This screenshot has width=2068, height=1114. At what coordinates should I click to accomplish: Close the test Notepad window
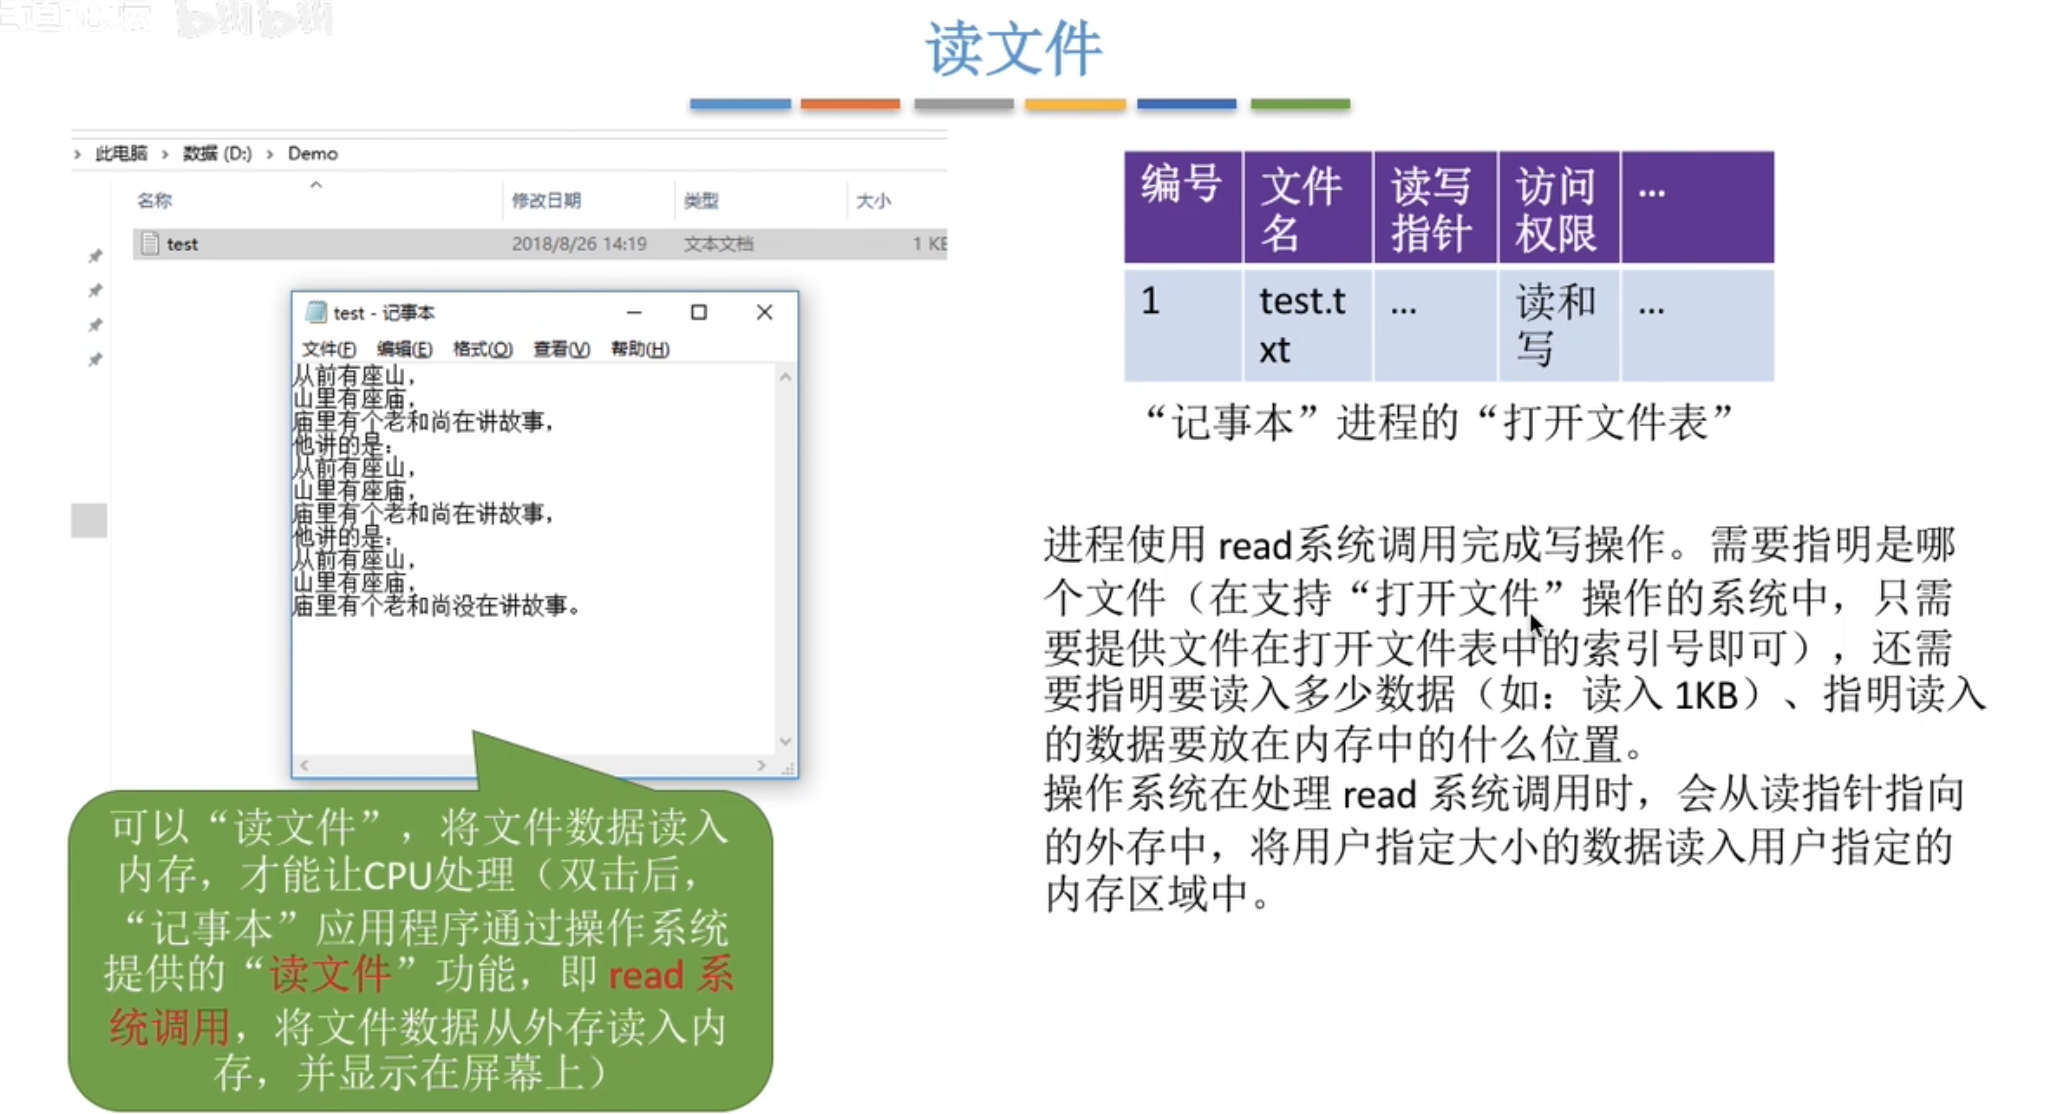click(764, 312)
